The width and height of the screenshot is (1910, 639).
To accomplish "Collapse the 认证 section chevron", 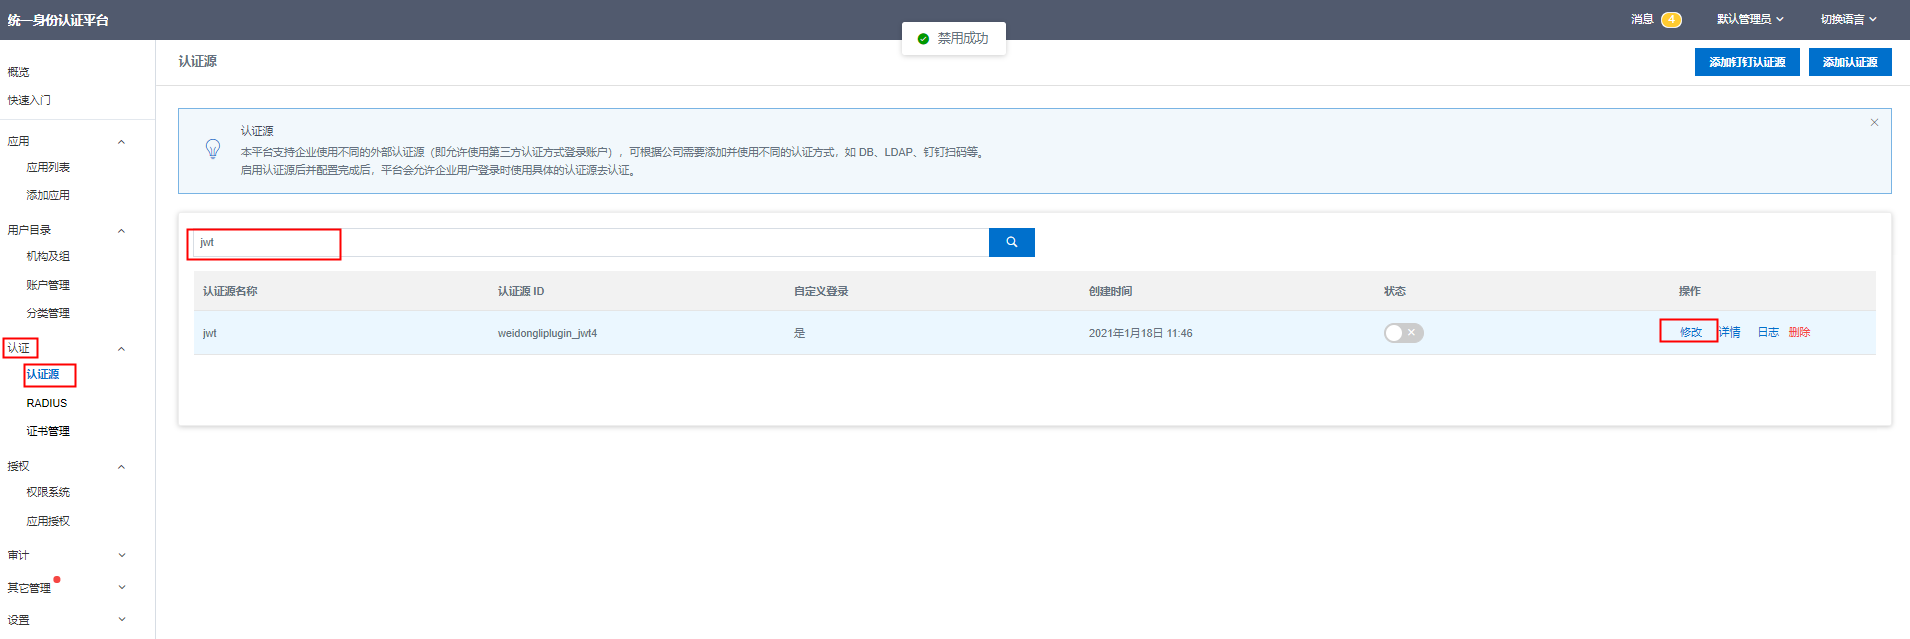I will pos(121,349).
